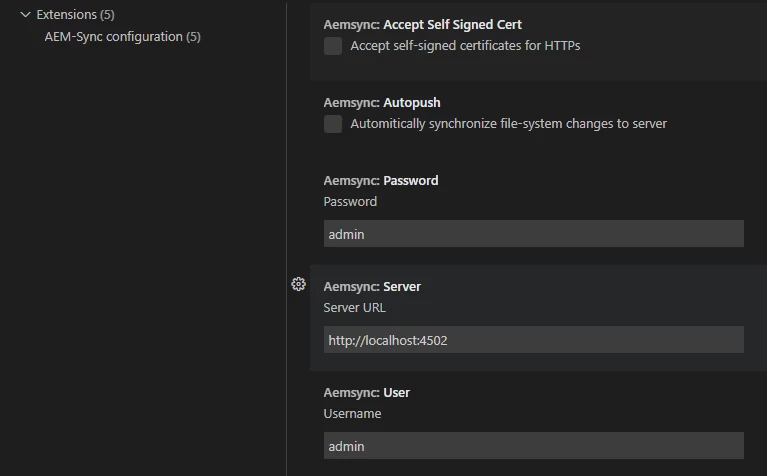Click the 'Server URL' description text
The width and height of the screenshot is (767, 476).
(354, 308)
